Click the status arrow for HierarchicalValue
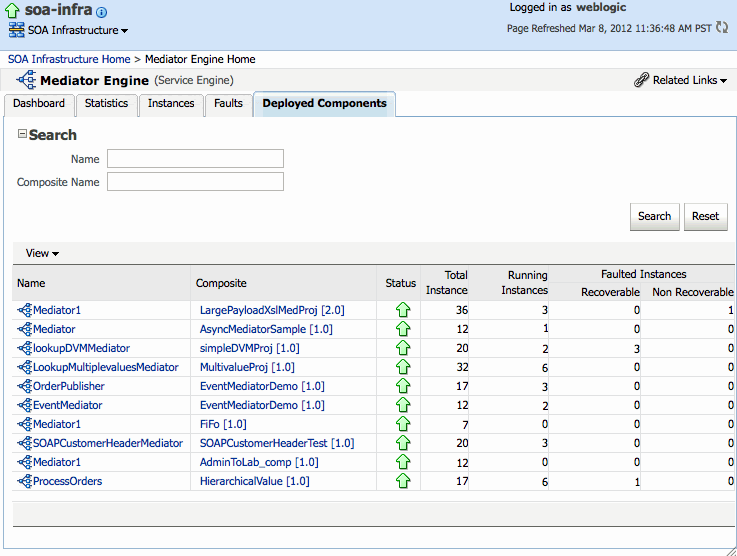The image size is (737, 556). [x=403, y=481]
